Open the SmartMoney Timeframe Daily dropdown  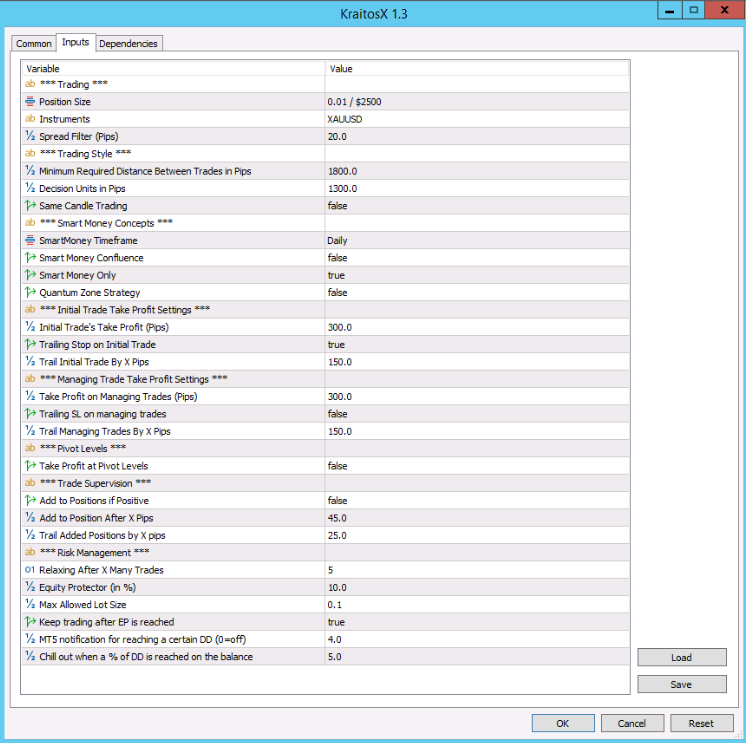[477, 240]
